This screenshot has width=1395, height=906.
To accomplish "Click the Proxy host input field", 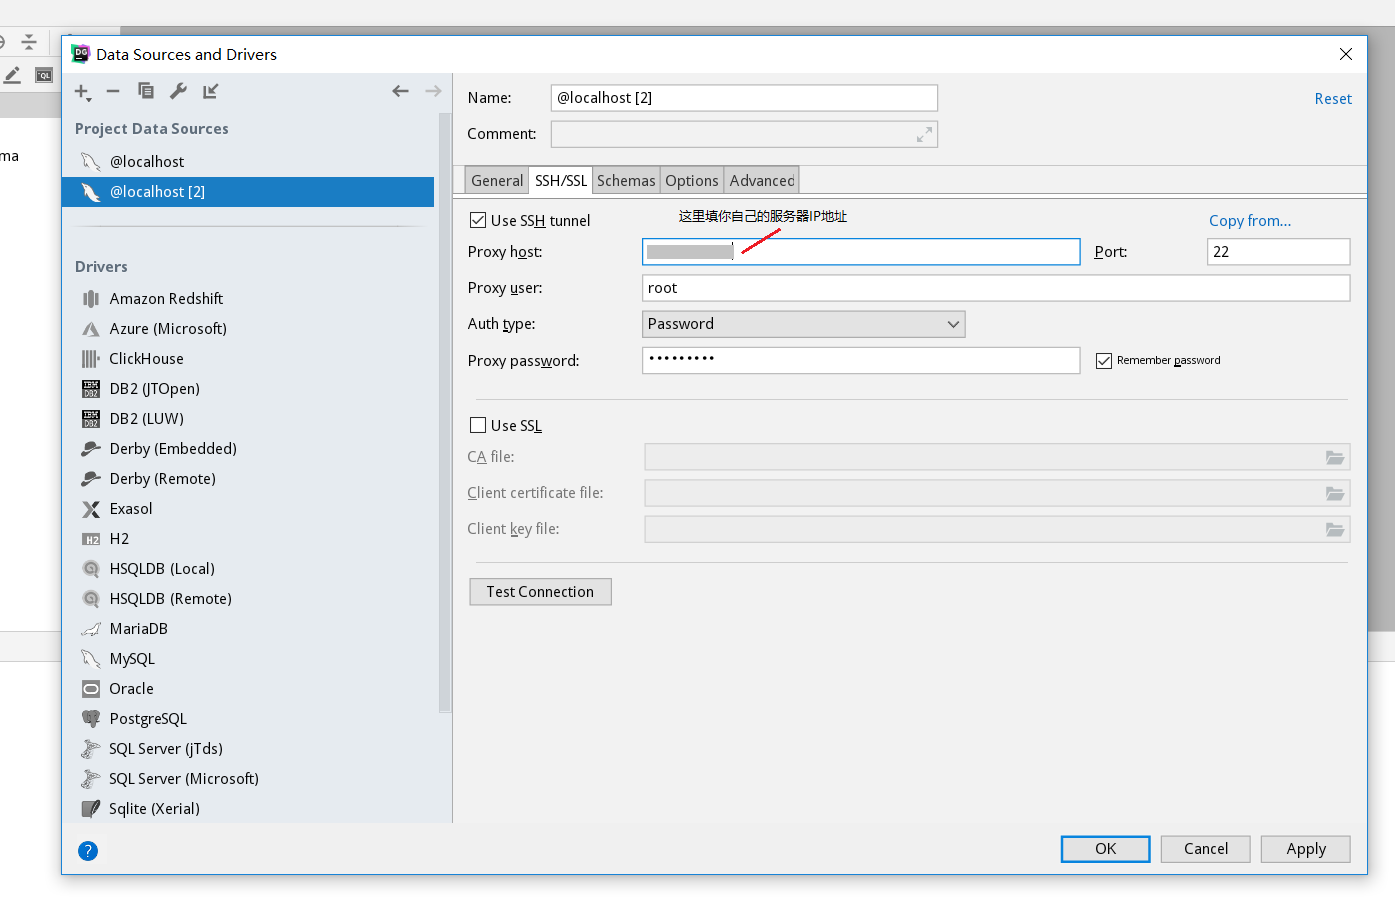I will [861, 252].
